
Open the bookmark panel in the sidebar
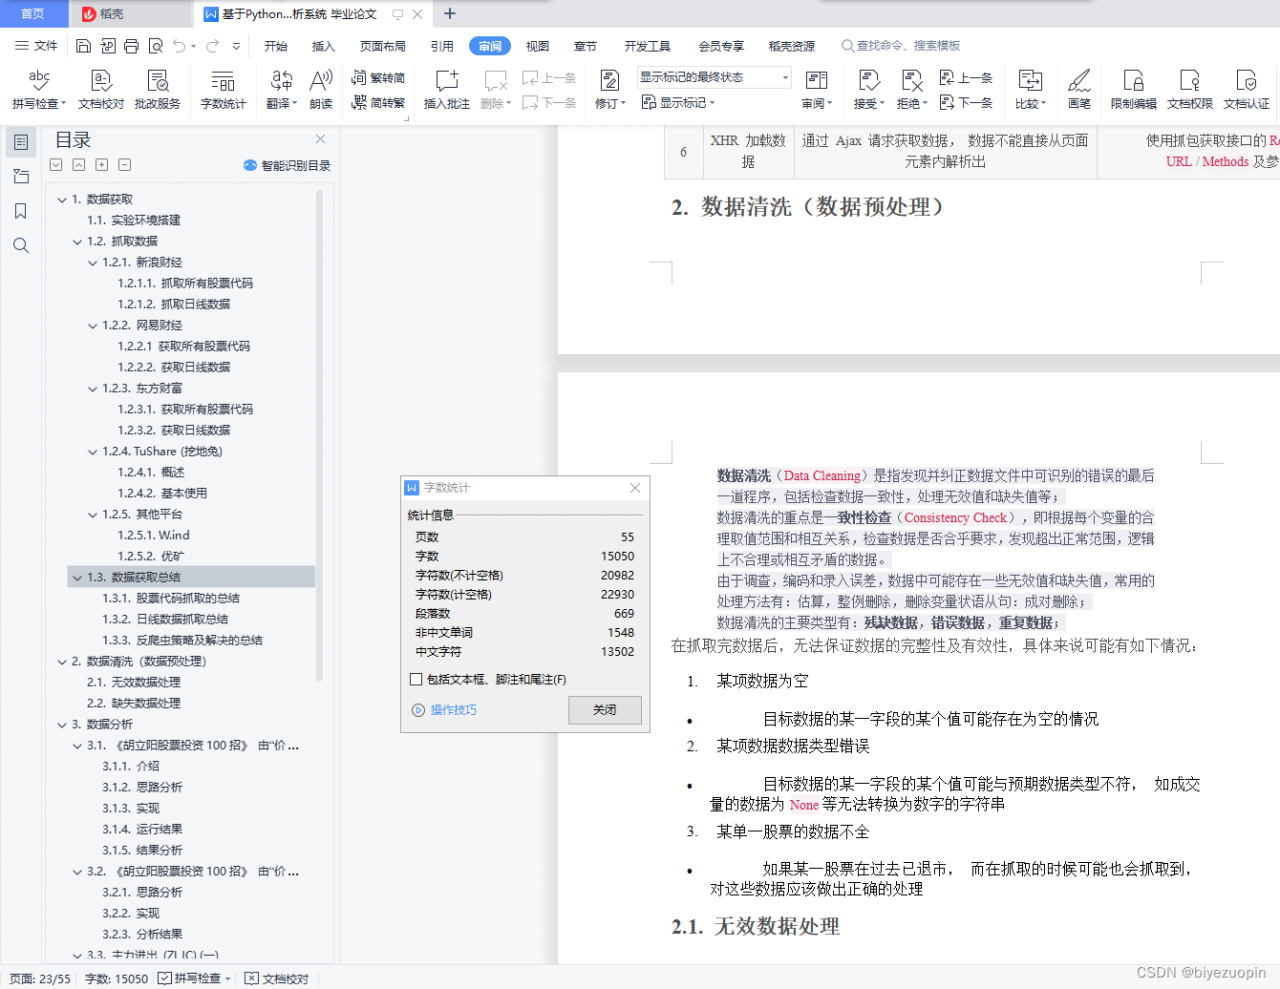click(x=21, y=211)
